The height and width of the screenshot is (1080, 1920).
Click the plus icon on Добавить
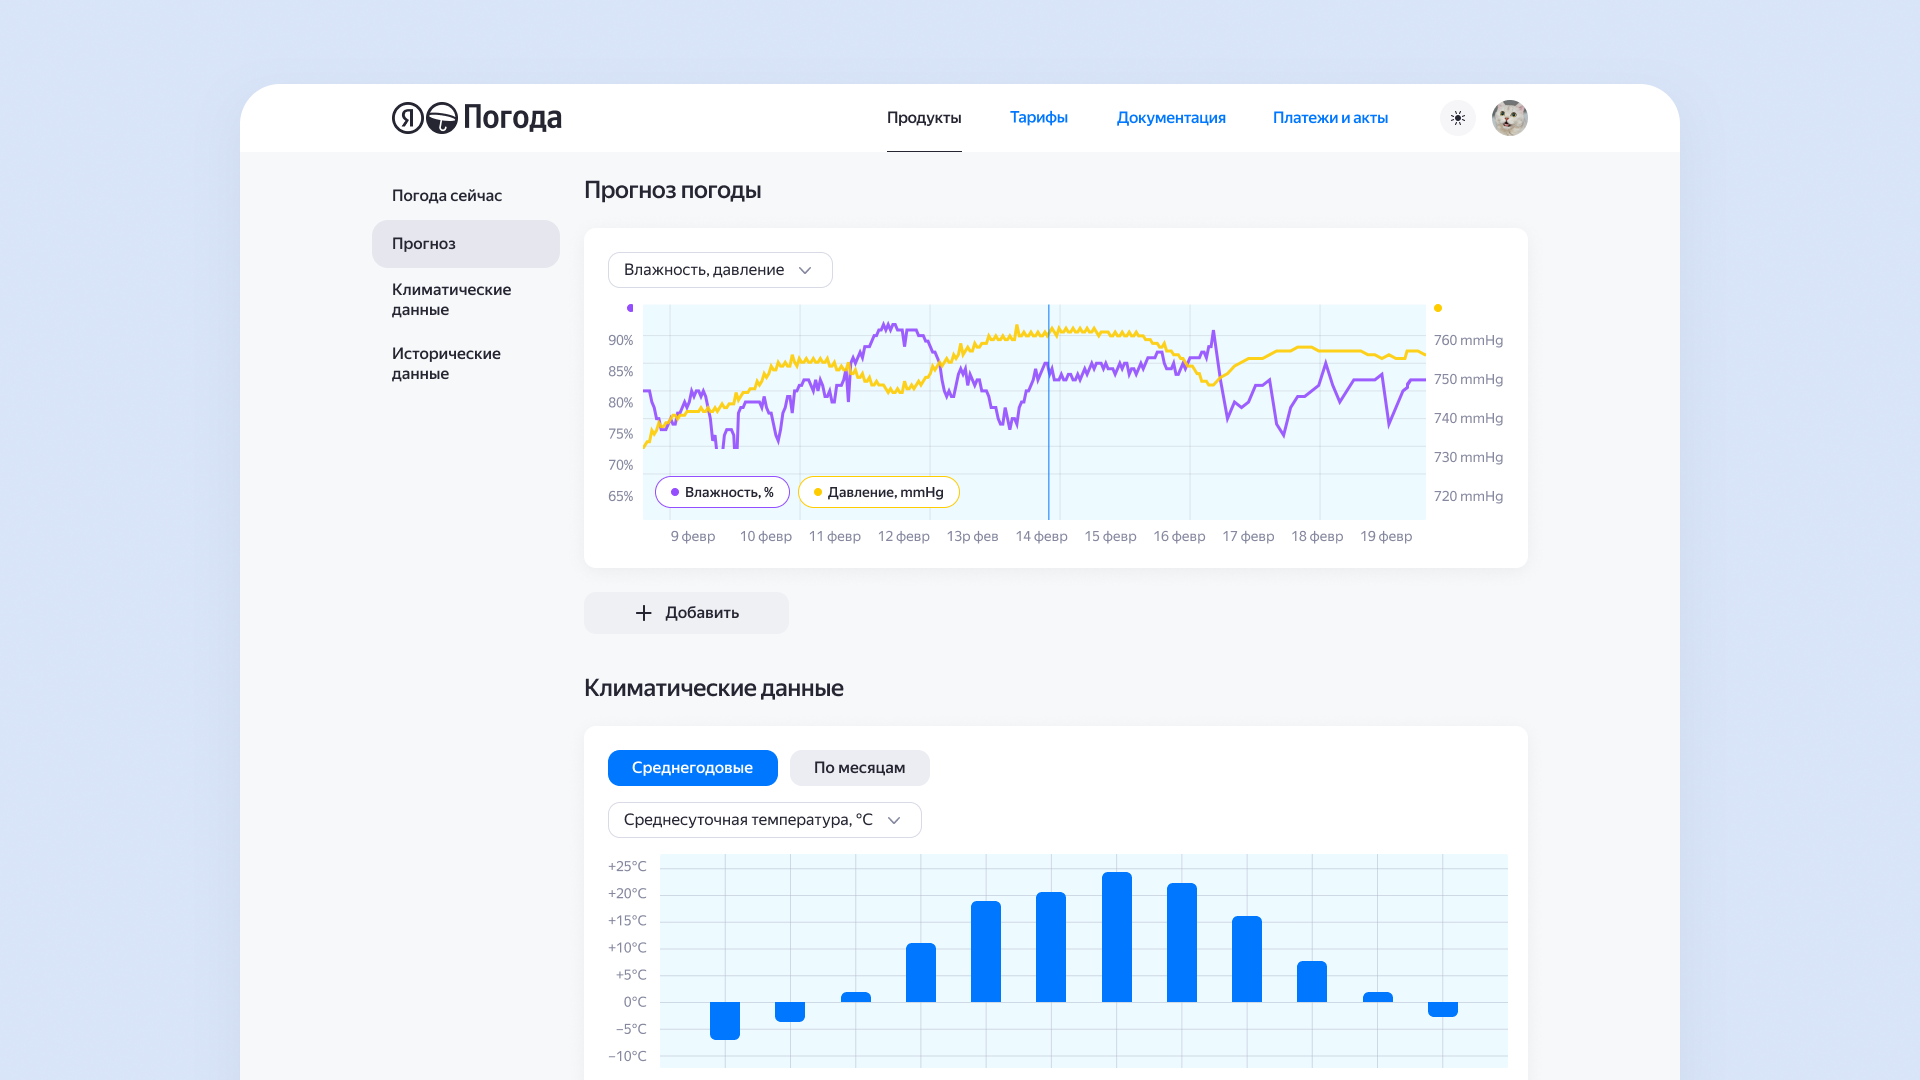point(644,613)
